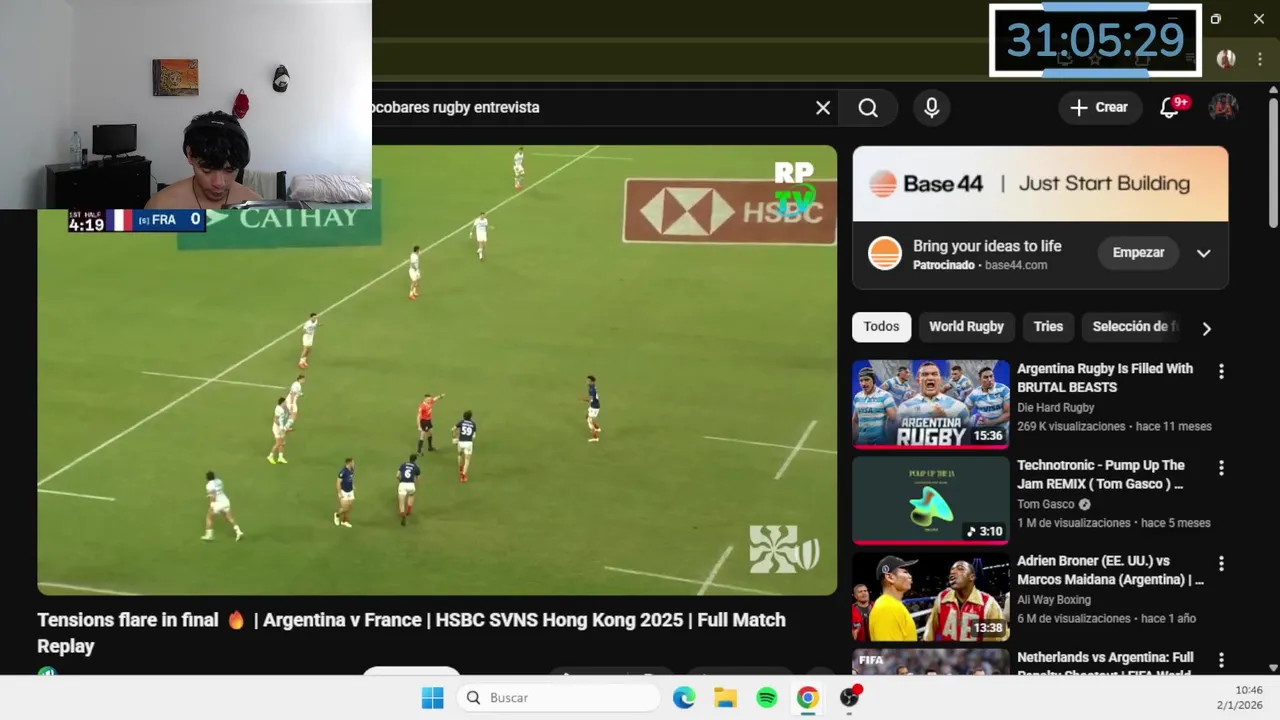
Task: Open the YouTube account avatar menu
Action: point(1223,107)
